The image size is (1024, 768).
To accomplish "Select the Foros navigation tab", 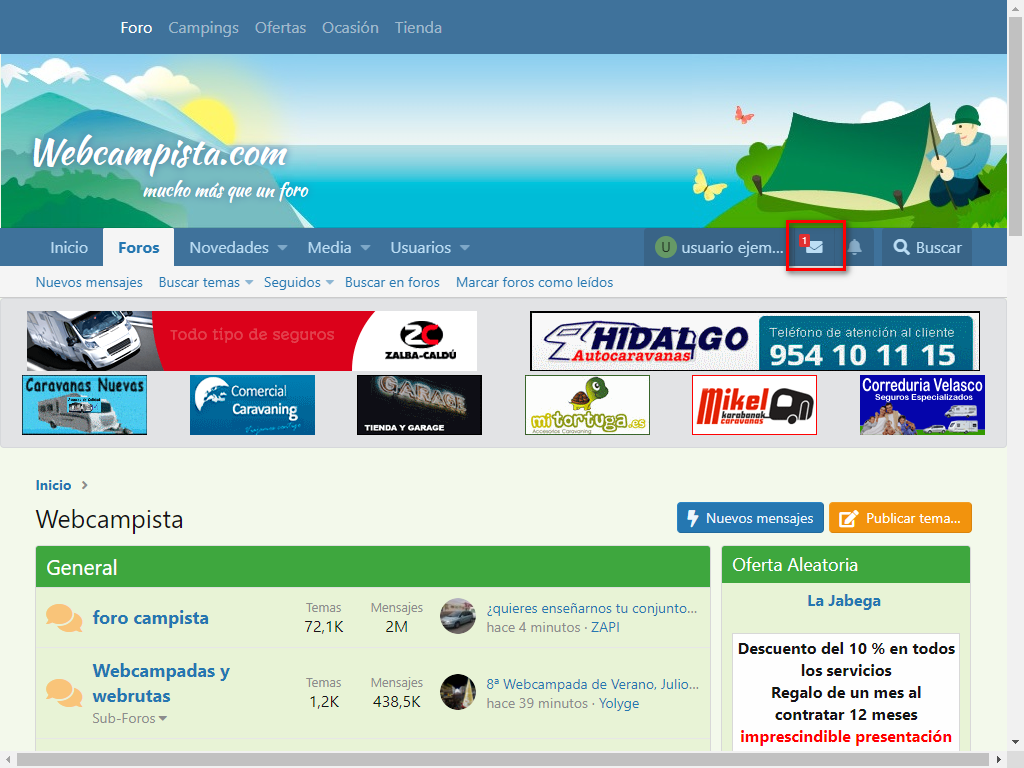I will tap(138, 248).
